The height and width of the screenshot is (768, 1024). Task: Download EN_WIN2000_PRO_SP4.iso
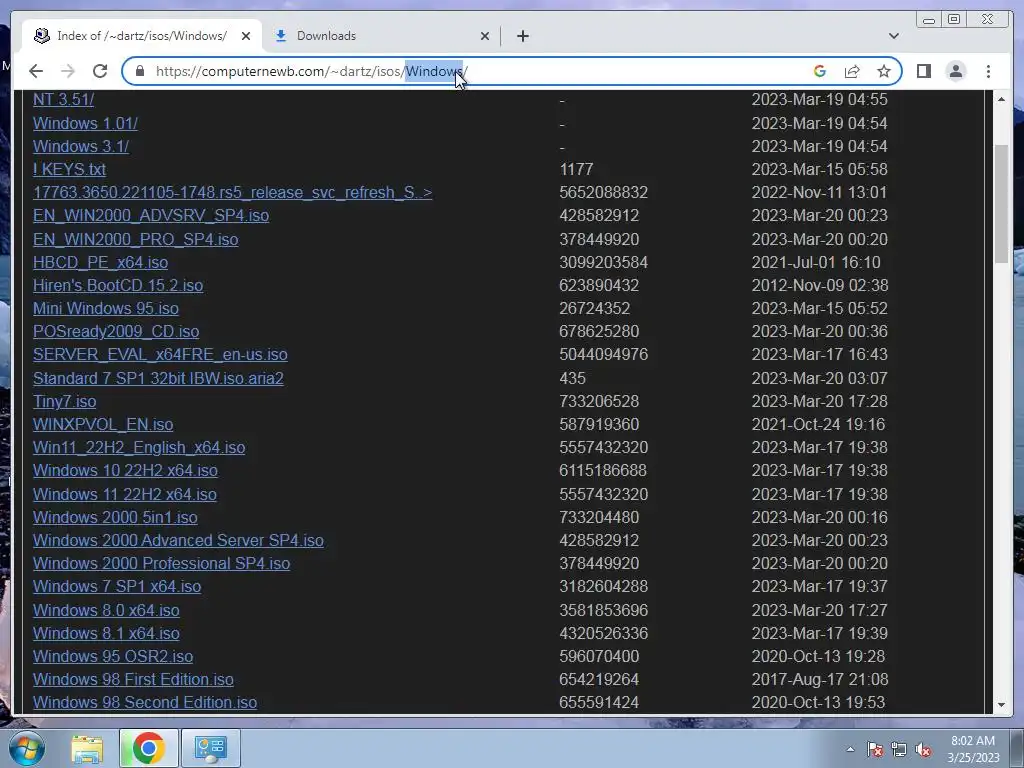[135, 239]
